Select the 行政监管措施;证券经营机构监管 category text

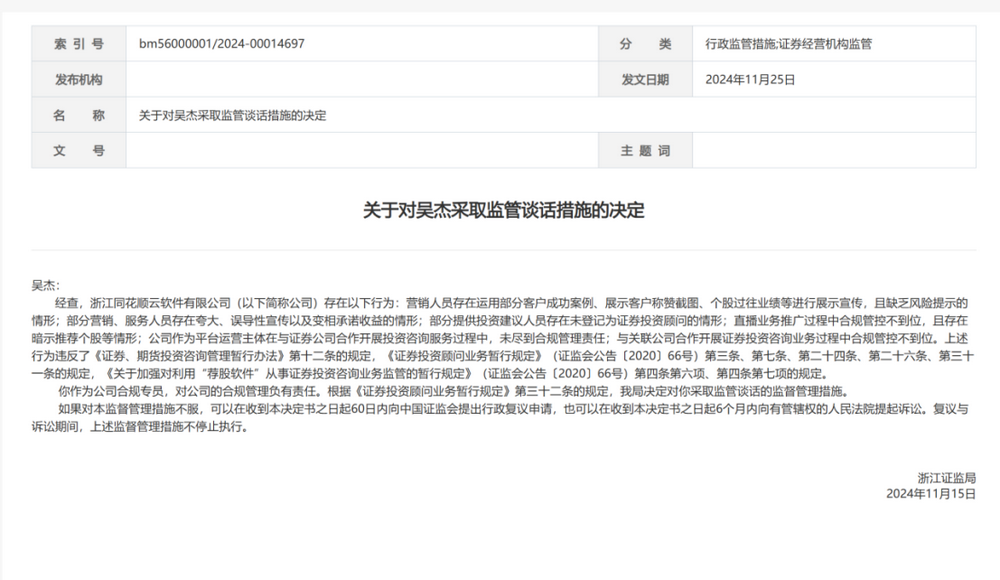pyautogui.click(x=789, y=44)
